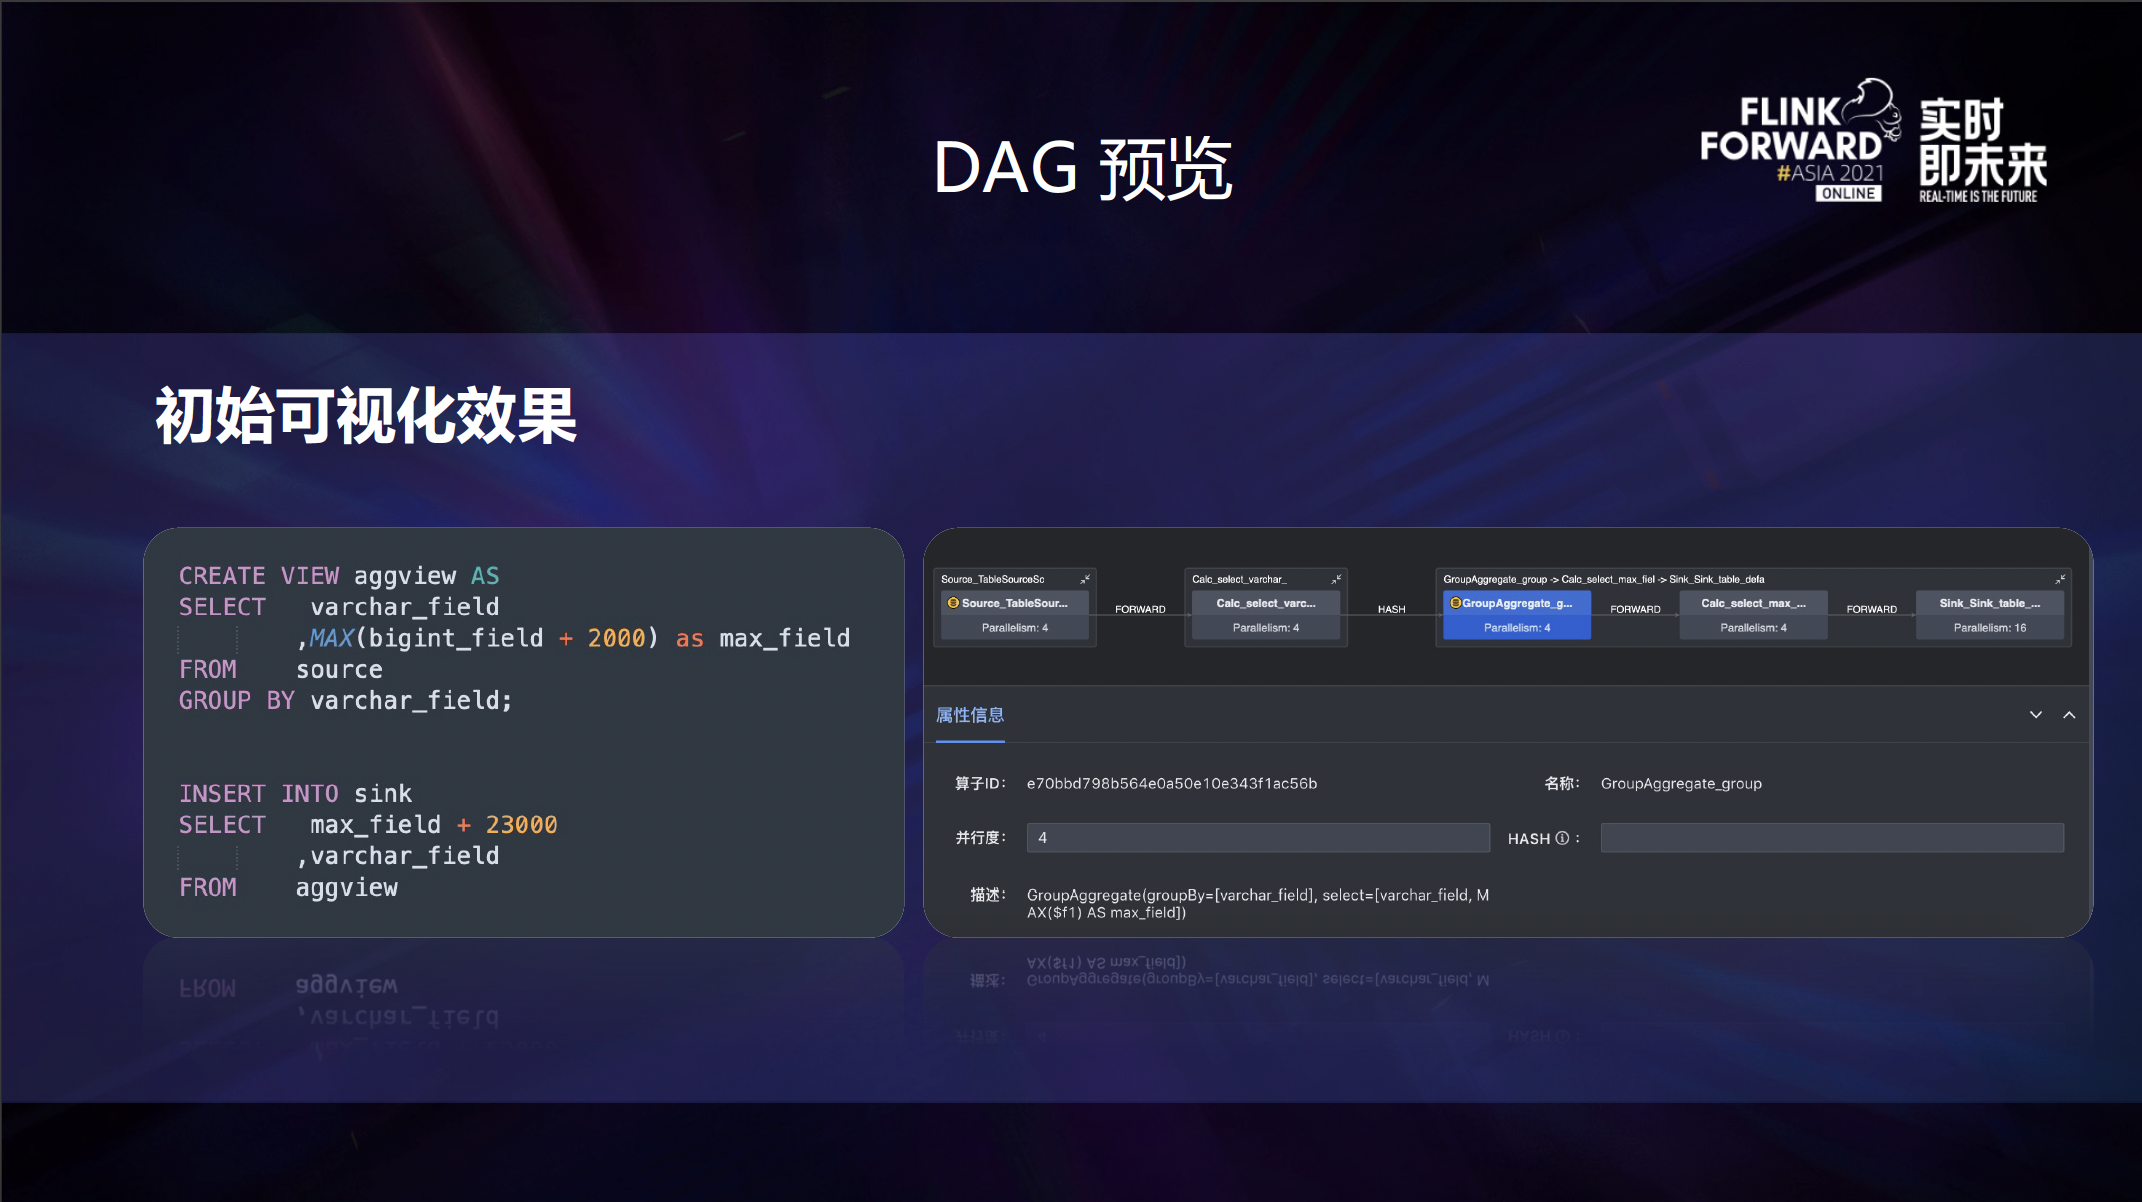
Task: Collapse the GroupAggregate_group chain group icon
Action: click(2060, 579)
